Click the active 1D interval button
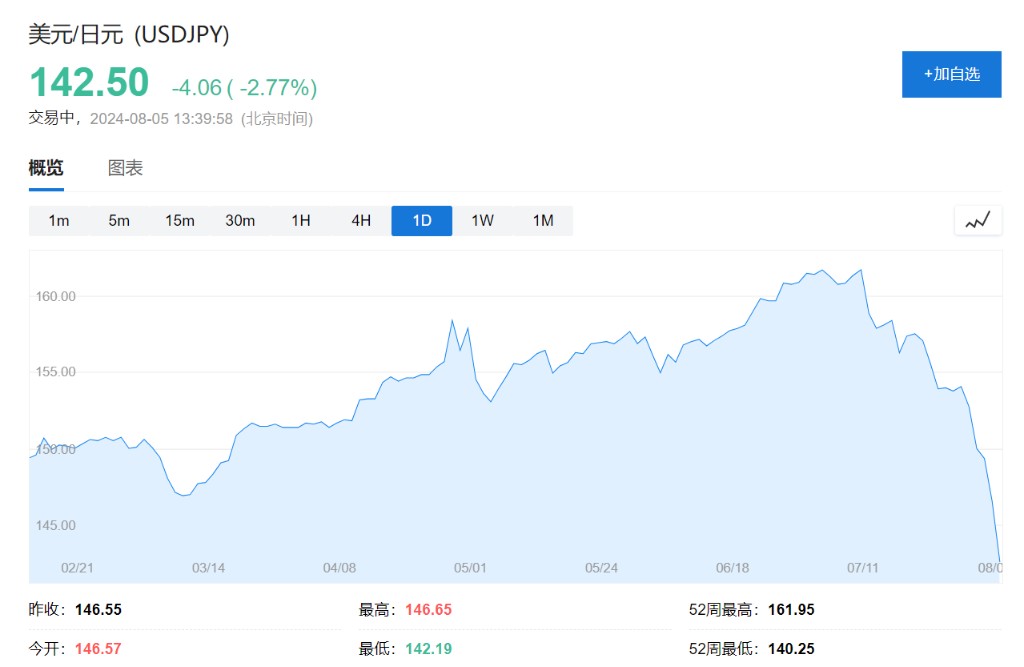This screenshot has height=667, width=1024. click(422, 221)
